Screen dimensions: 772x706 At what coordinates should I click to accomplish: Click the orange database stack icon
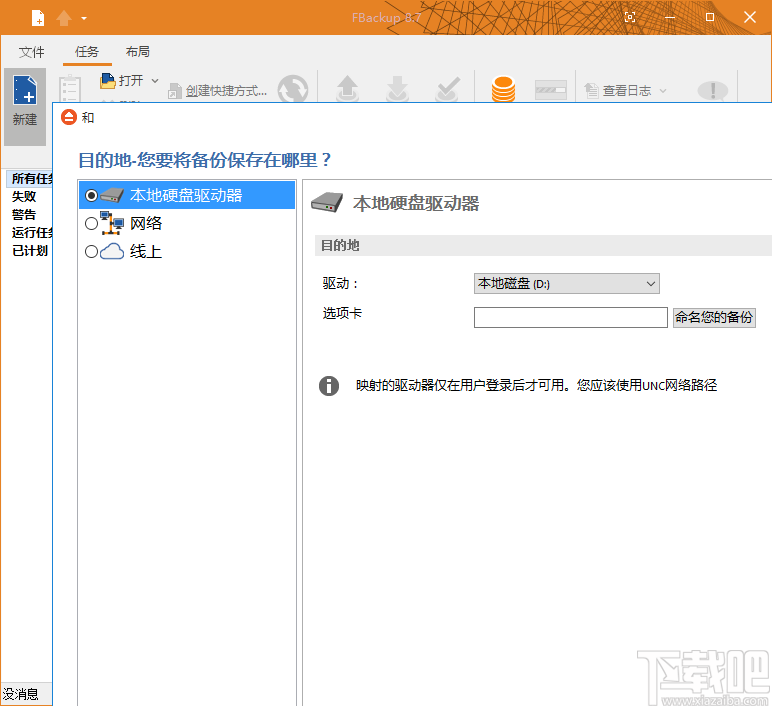coord(503,89)
